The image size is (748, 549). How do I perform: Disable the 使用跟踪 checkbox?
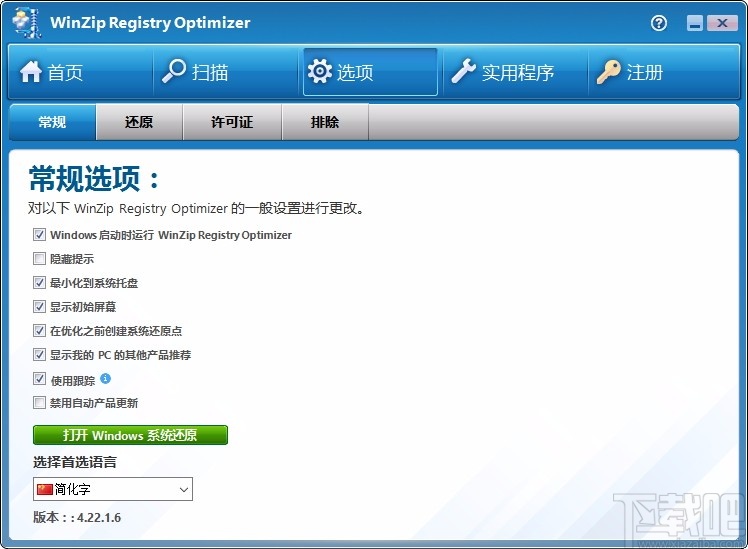(x=39, y=379)
